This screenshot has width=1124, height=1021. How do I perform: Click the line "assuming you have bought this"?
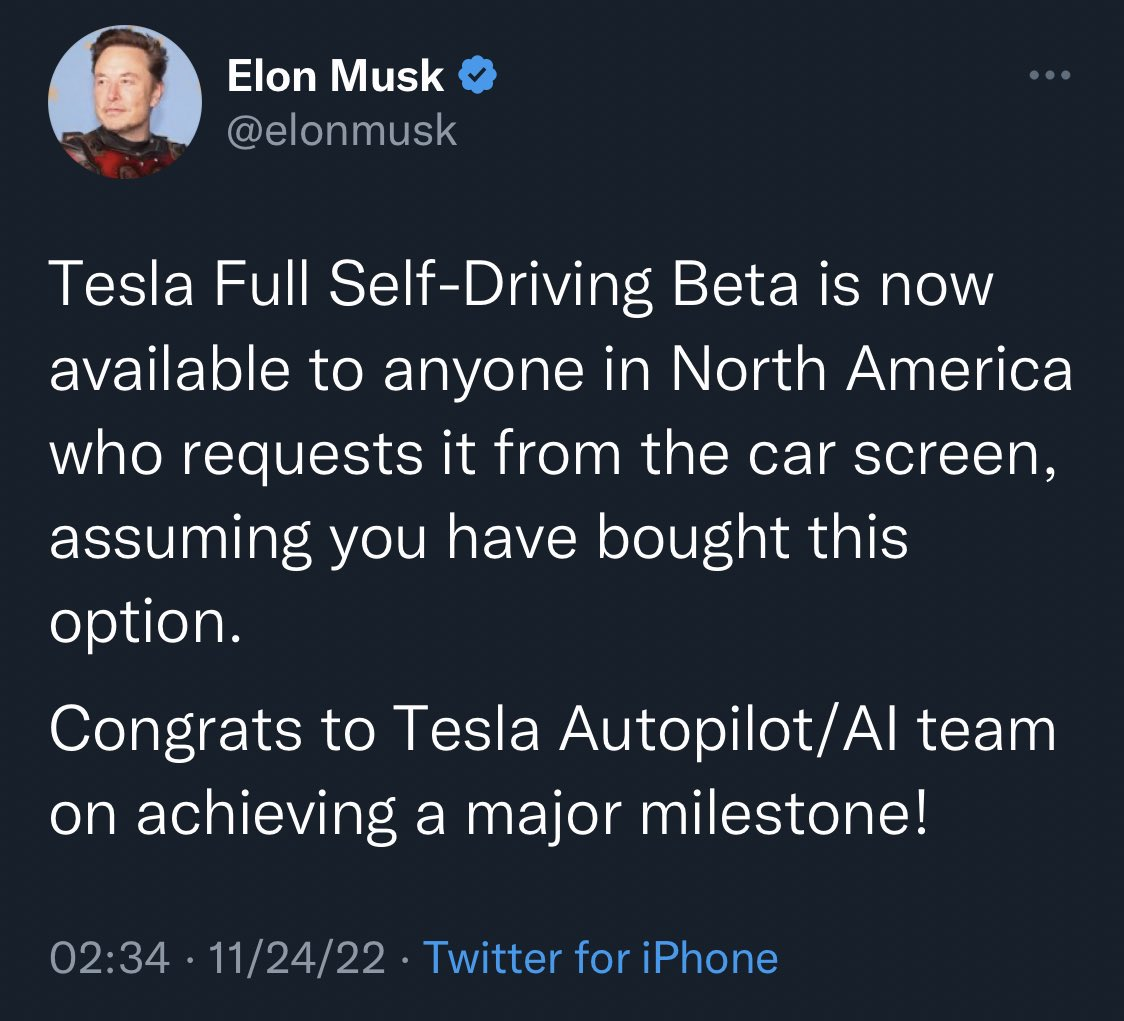(479, 539)
